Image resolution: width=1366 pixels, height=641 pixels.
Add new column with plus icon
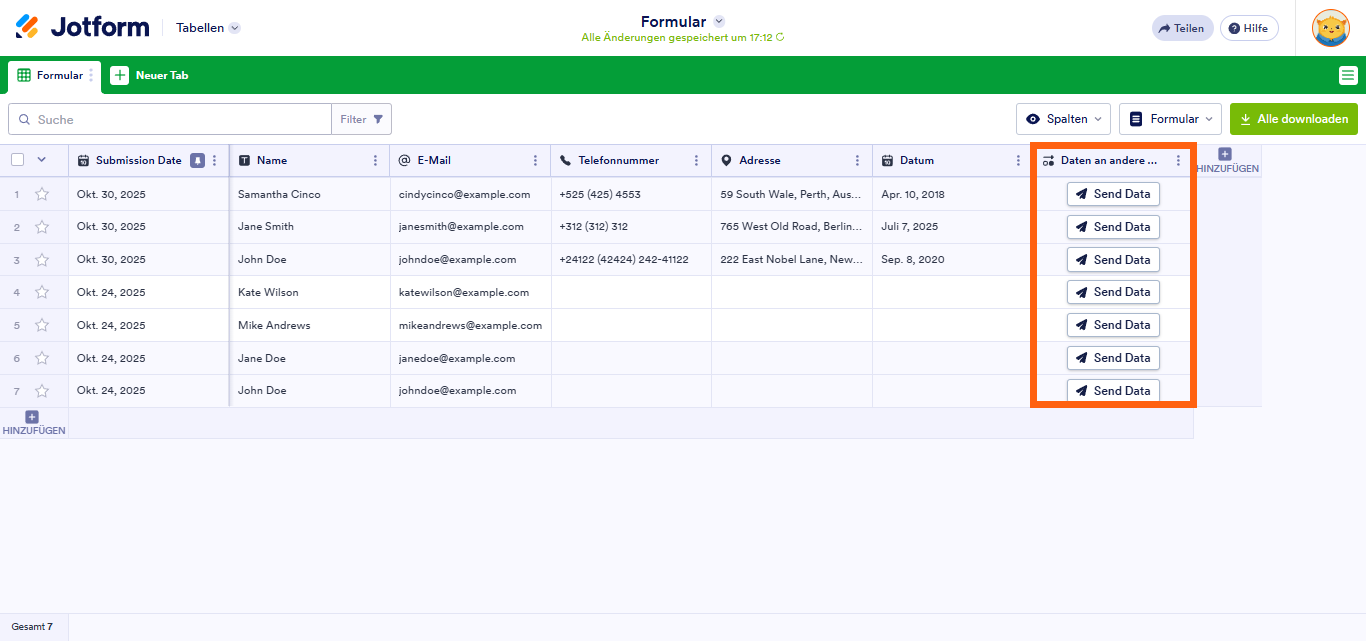click(x=1225, y=155)
